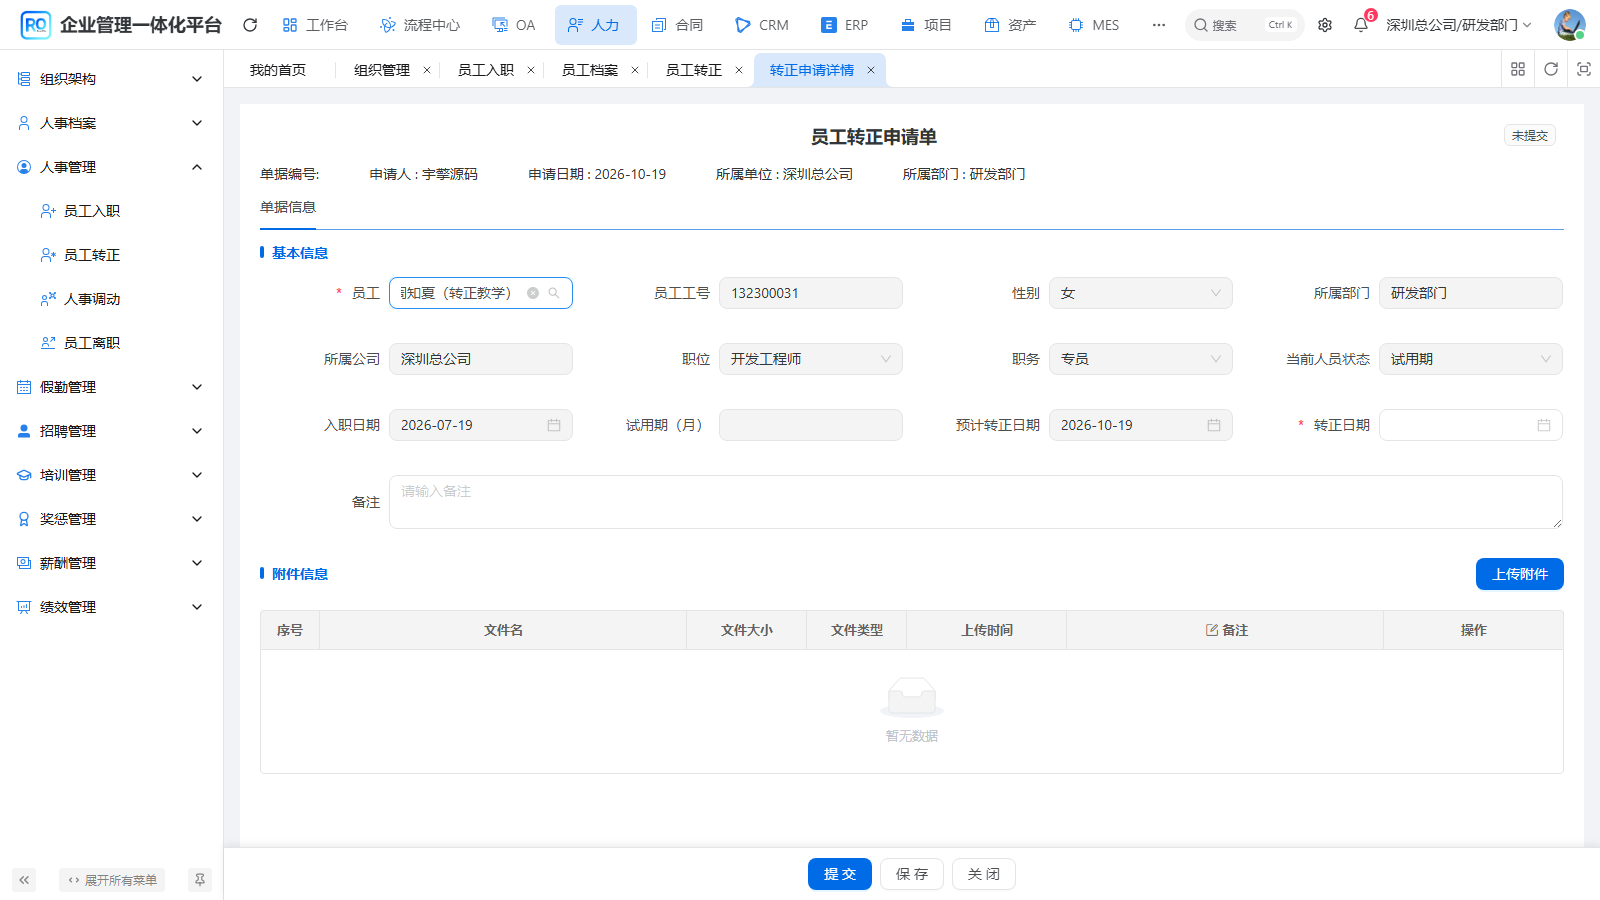Close the 员工档案 tab

coord(635,70)
